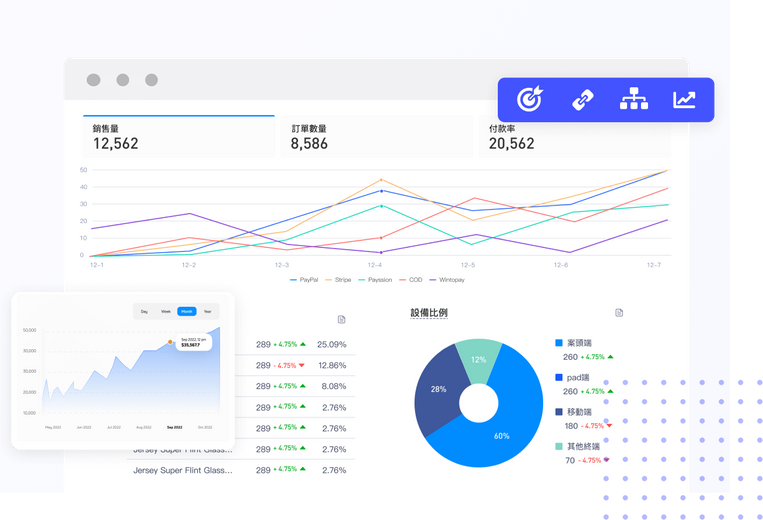The height and width of the screenshot is (520, 763).
Task: Click the orange data point on area chart
Action: 170,342
